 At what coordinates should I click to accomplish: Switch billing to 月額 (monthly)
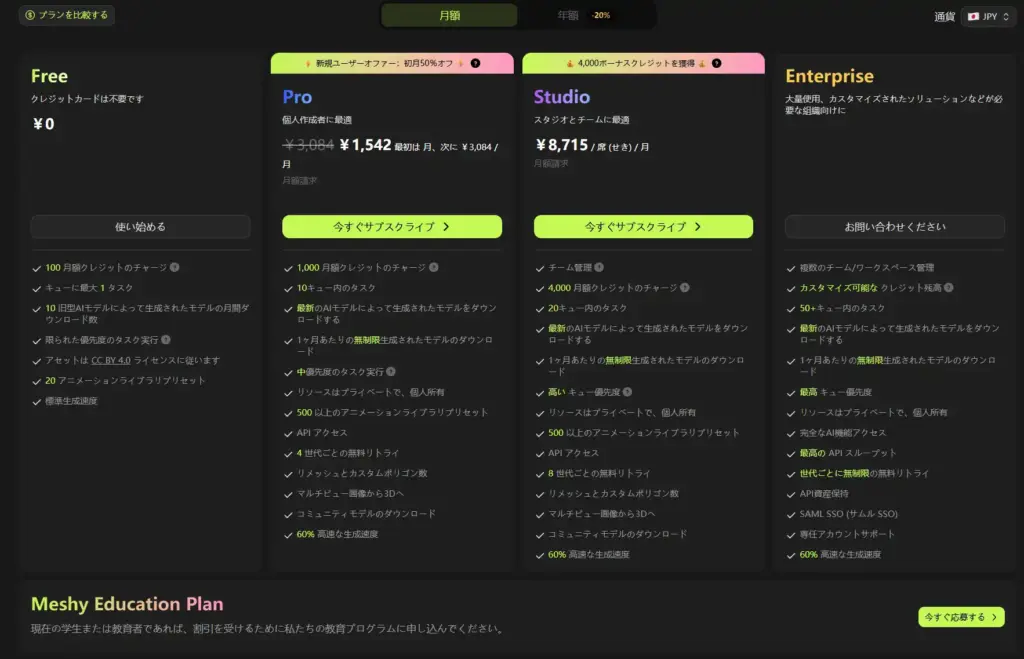(450, 16)
